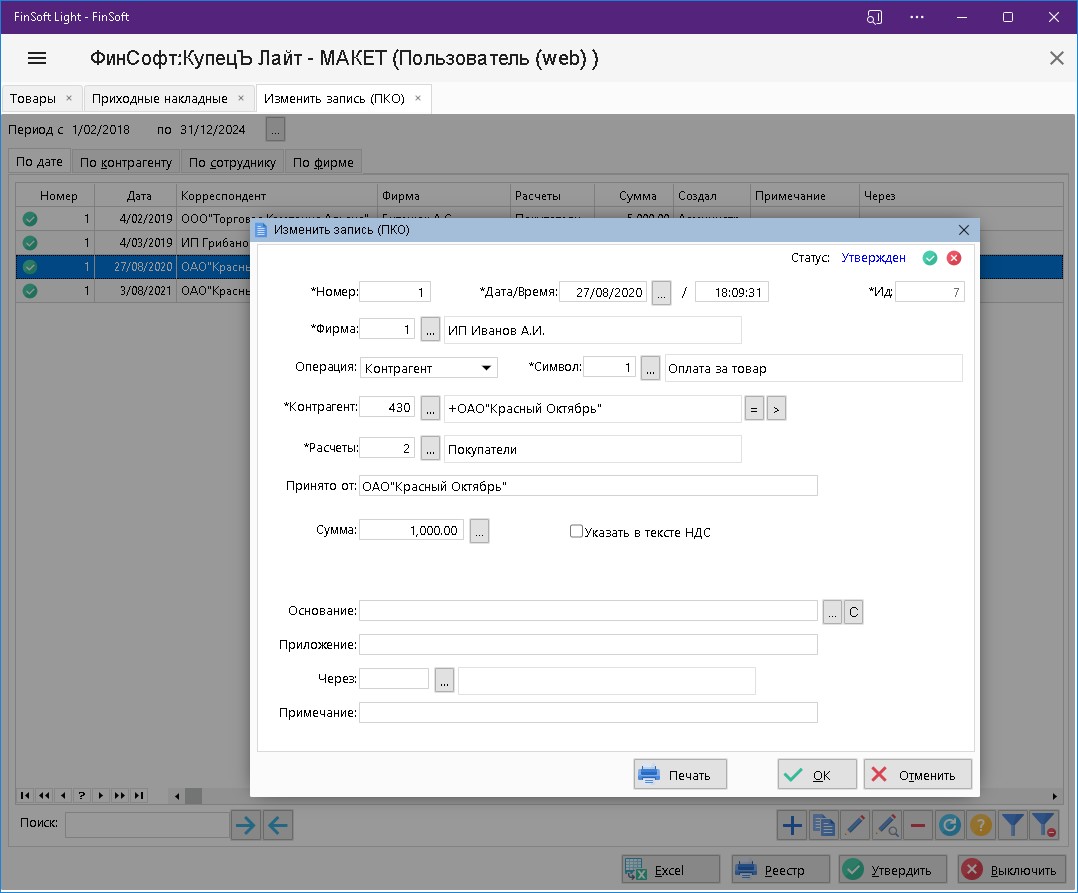Switch to the Приходные накладные tab
This screenshot has height=893, width=1078.
point(159,98)
